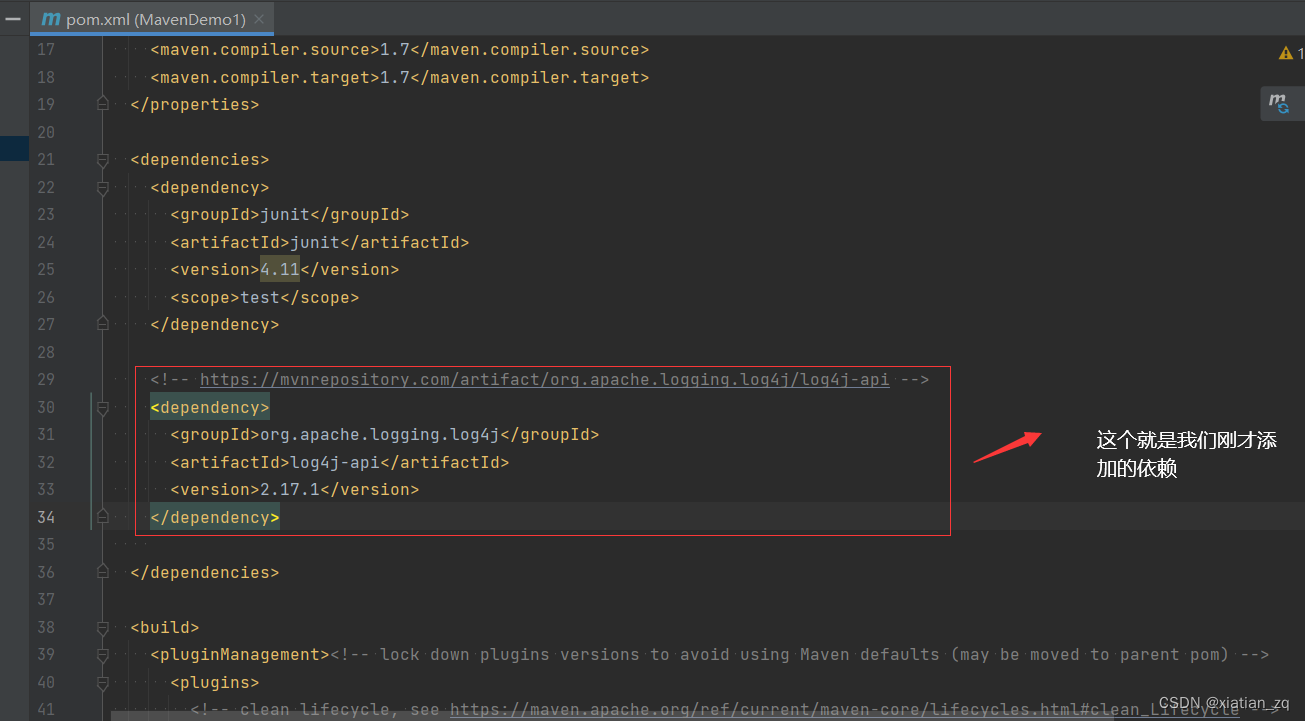Open the maven.apache.org lifecycles link
Image resolution: width=1305 pixels, height=721 pixels.
[x=845, y=709]
